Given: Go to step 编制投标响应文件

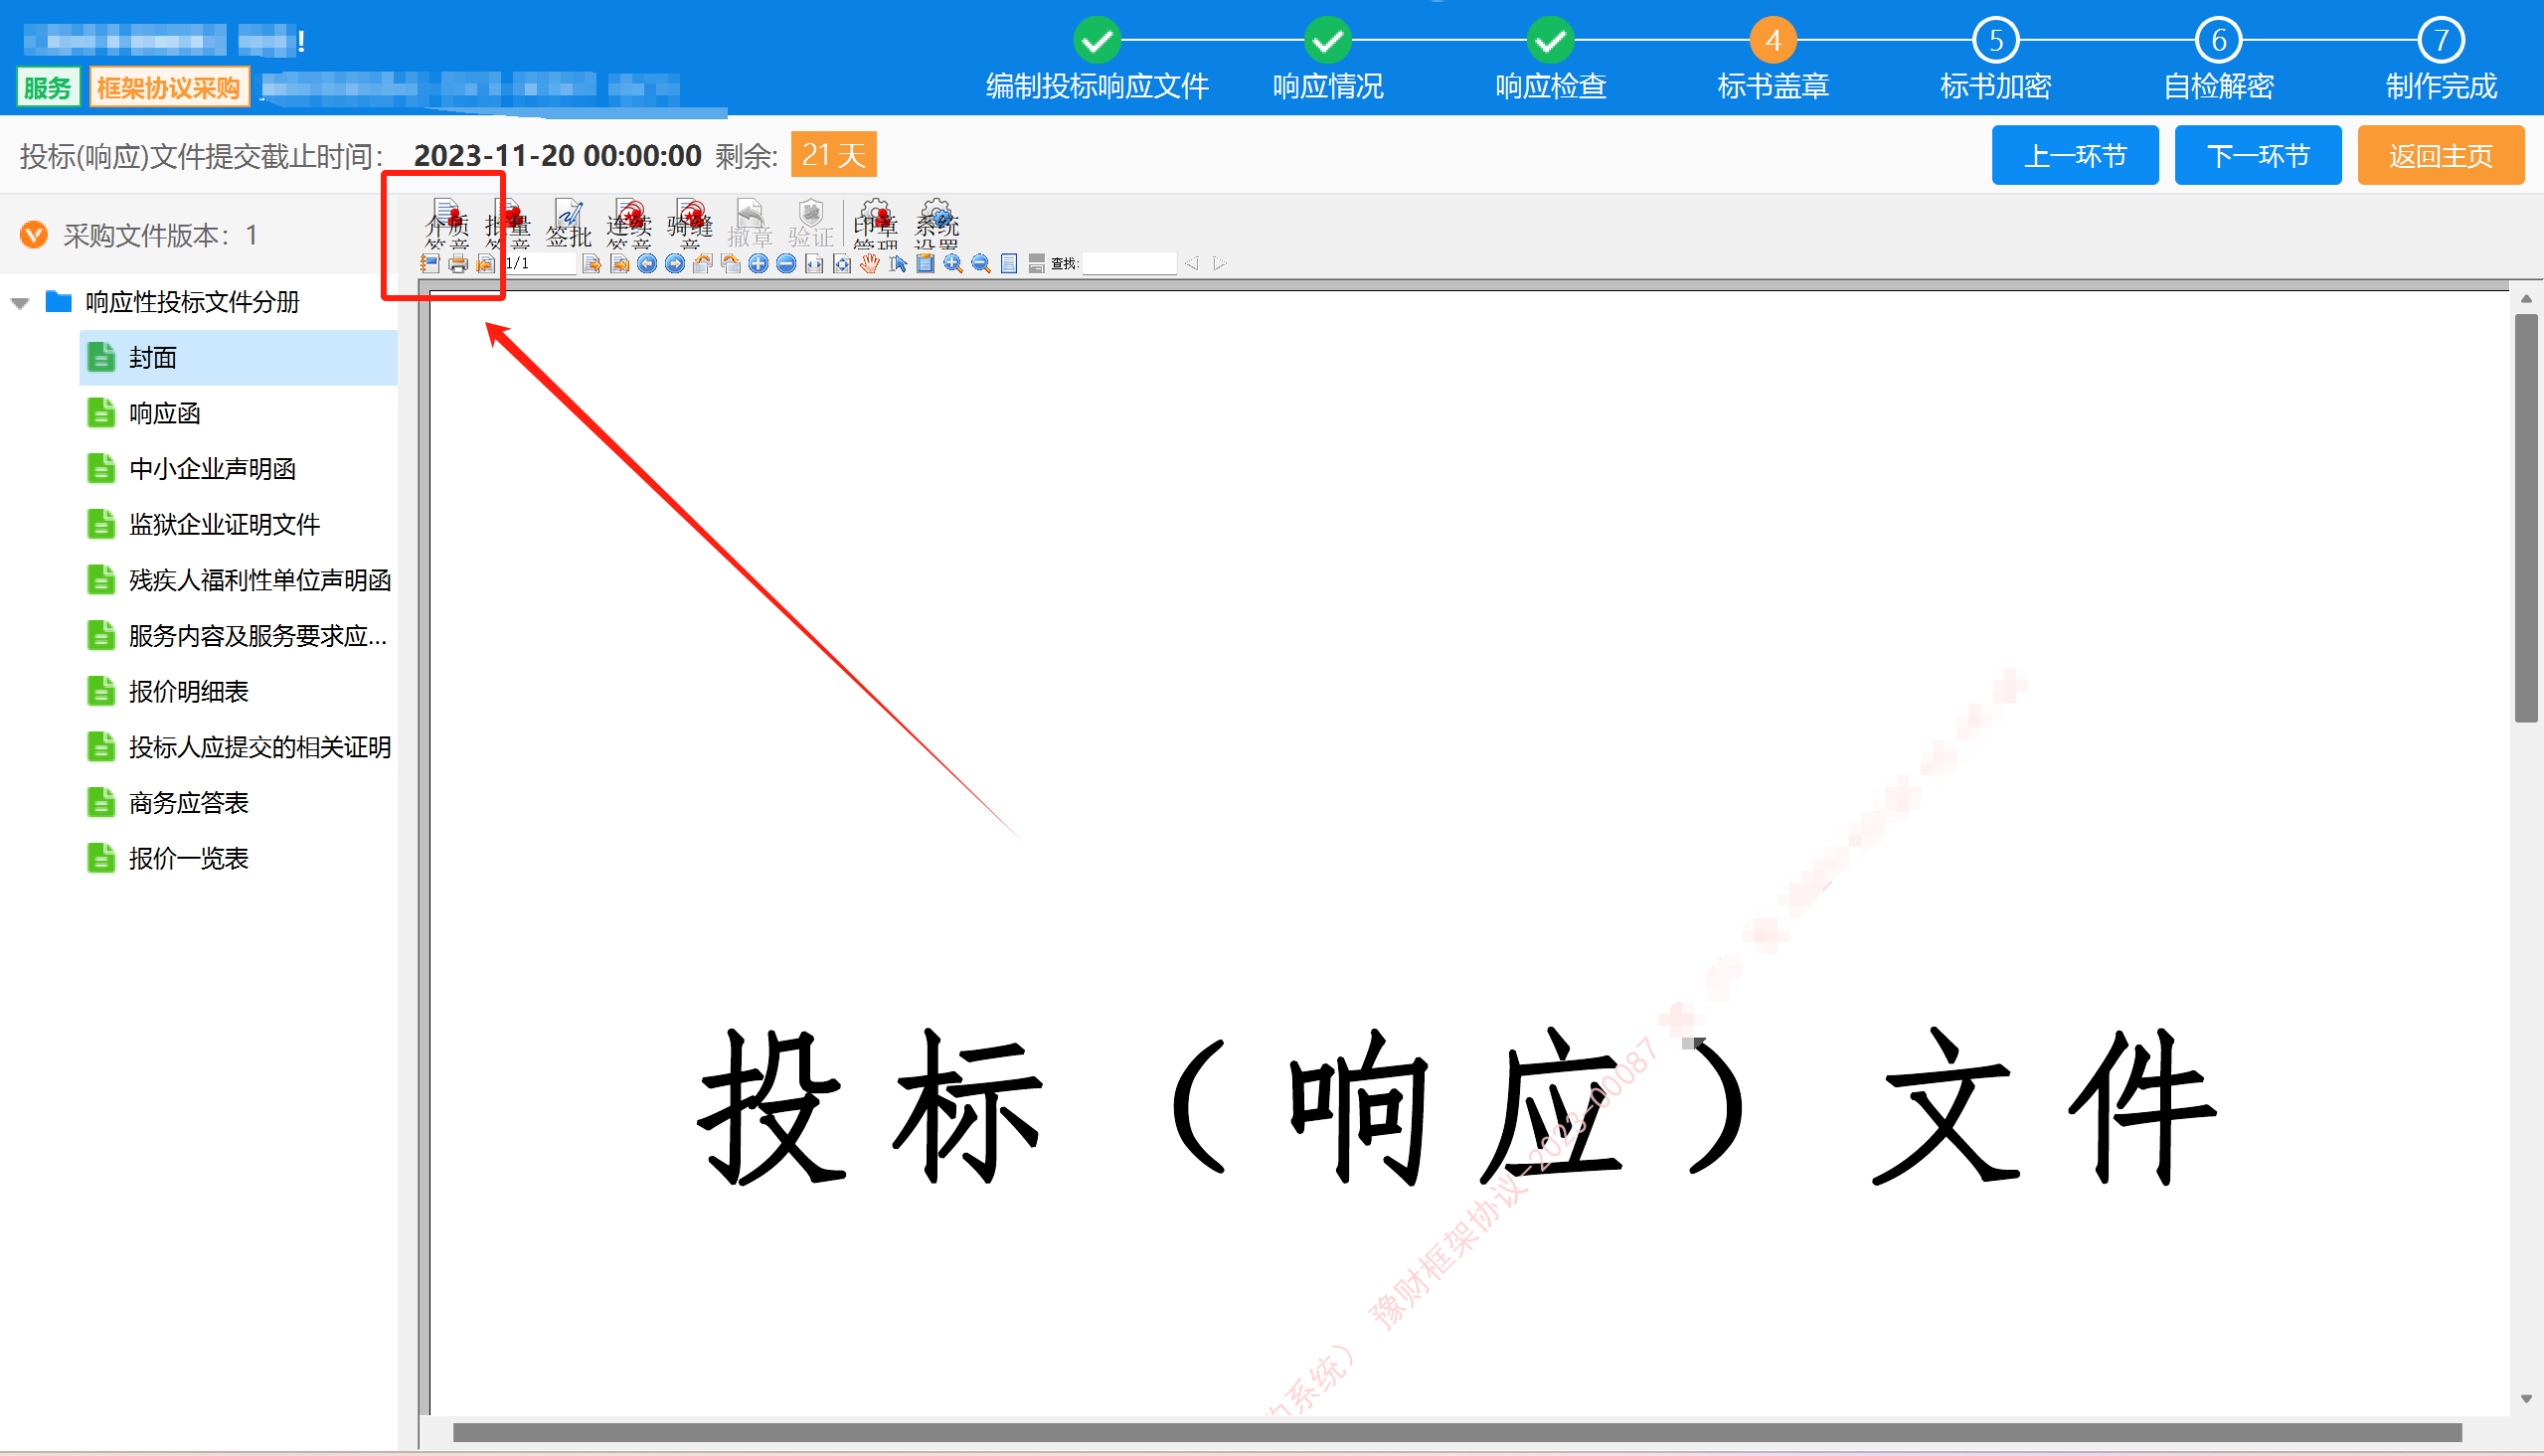Looking at the screenshot, I should click(x=1097, y=60).
